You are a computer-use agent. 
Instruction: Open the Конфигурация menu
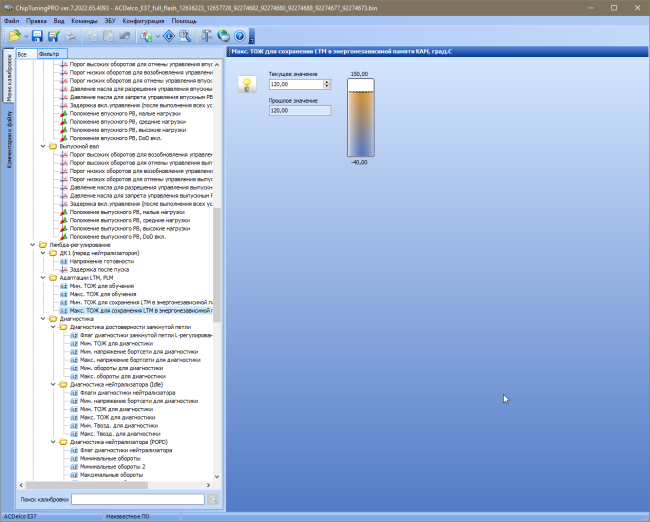point(143,21)
